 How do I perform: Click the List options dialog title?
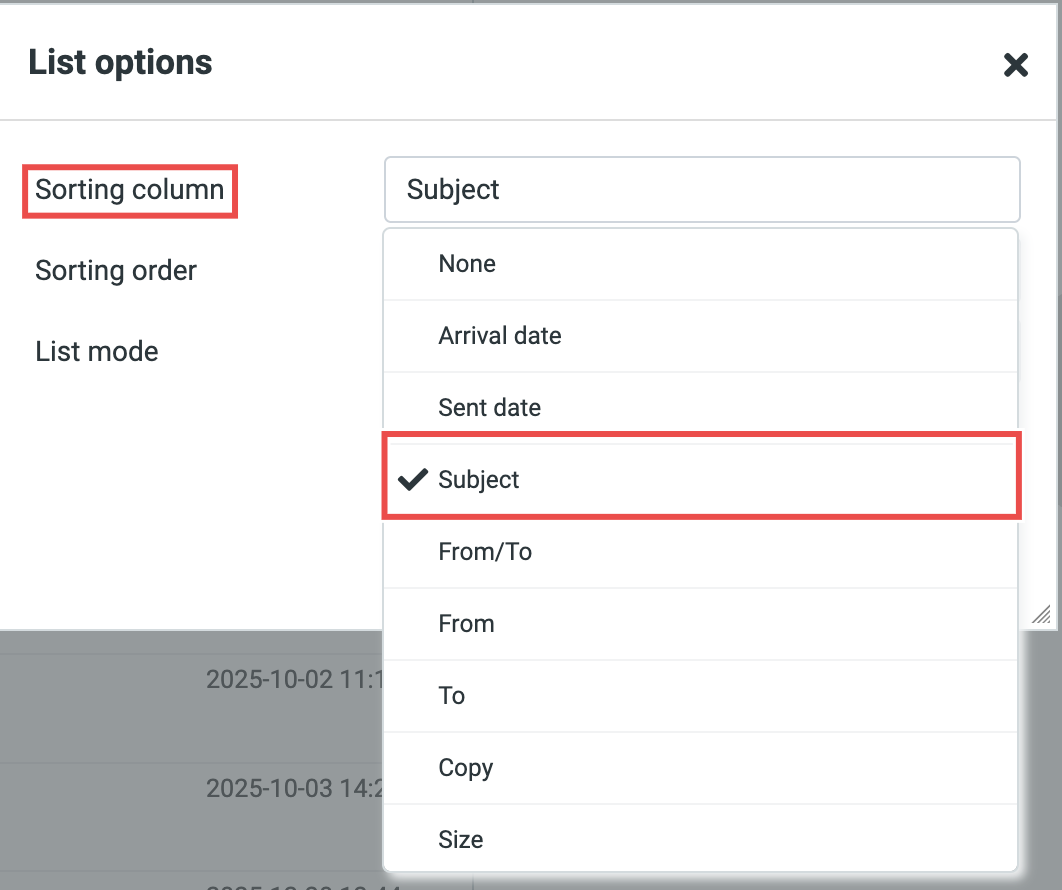point(120,62)
